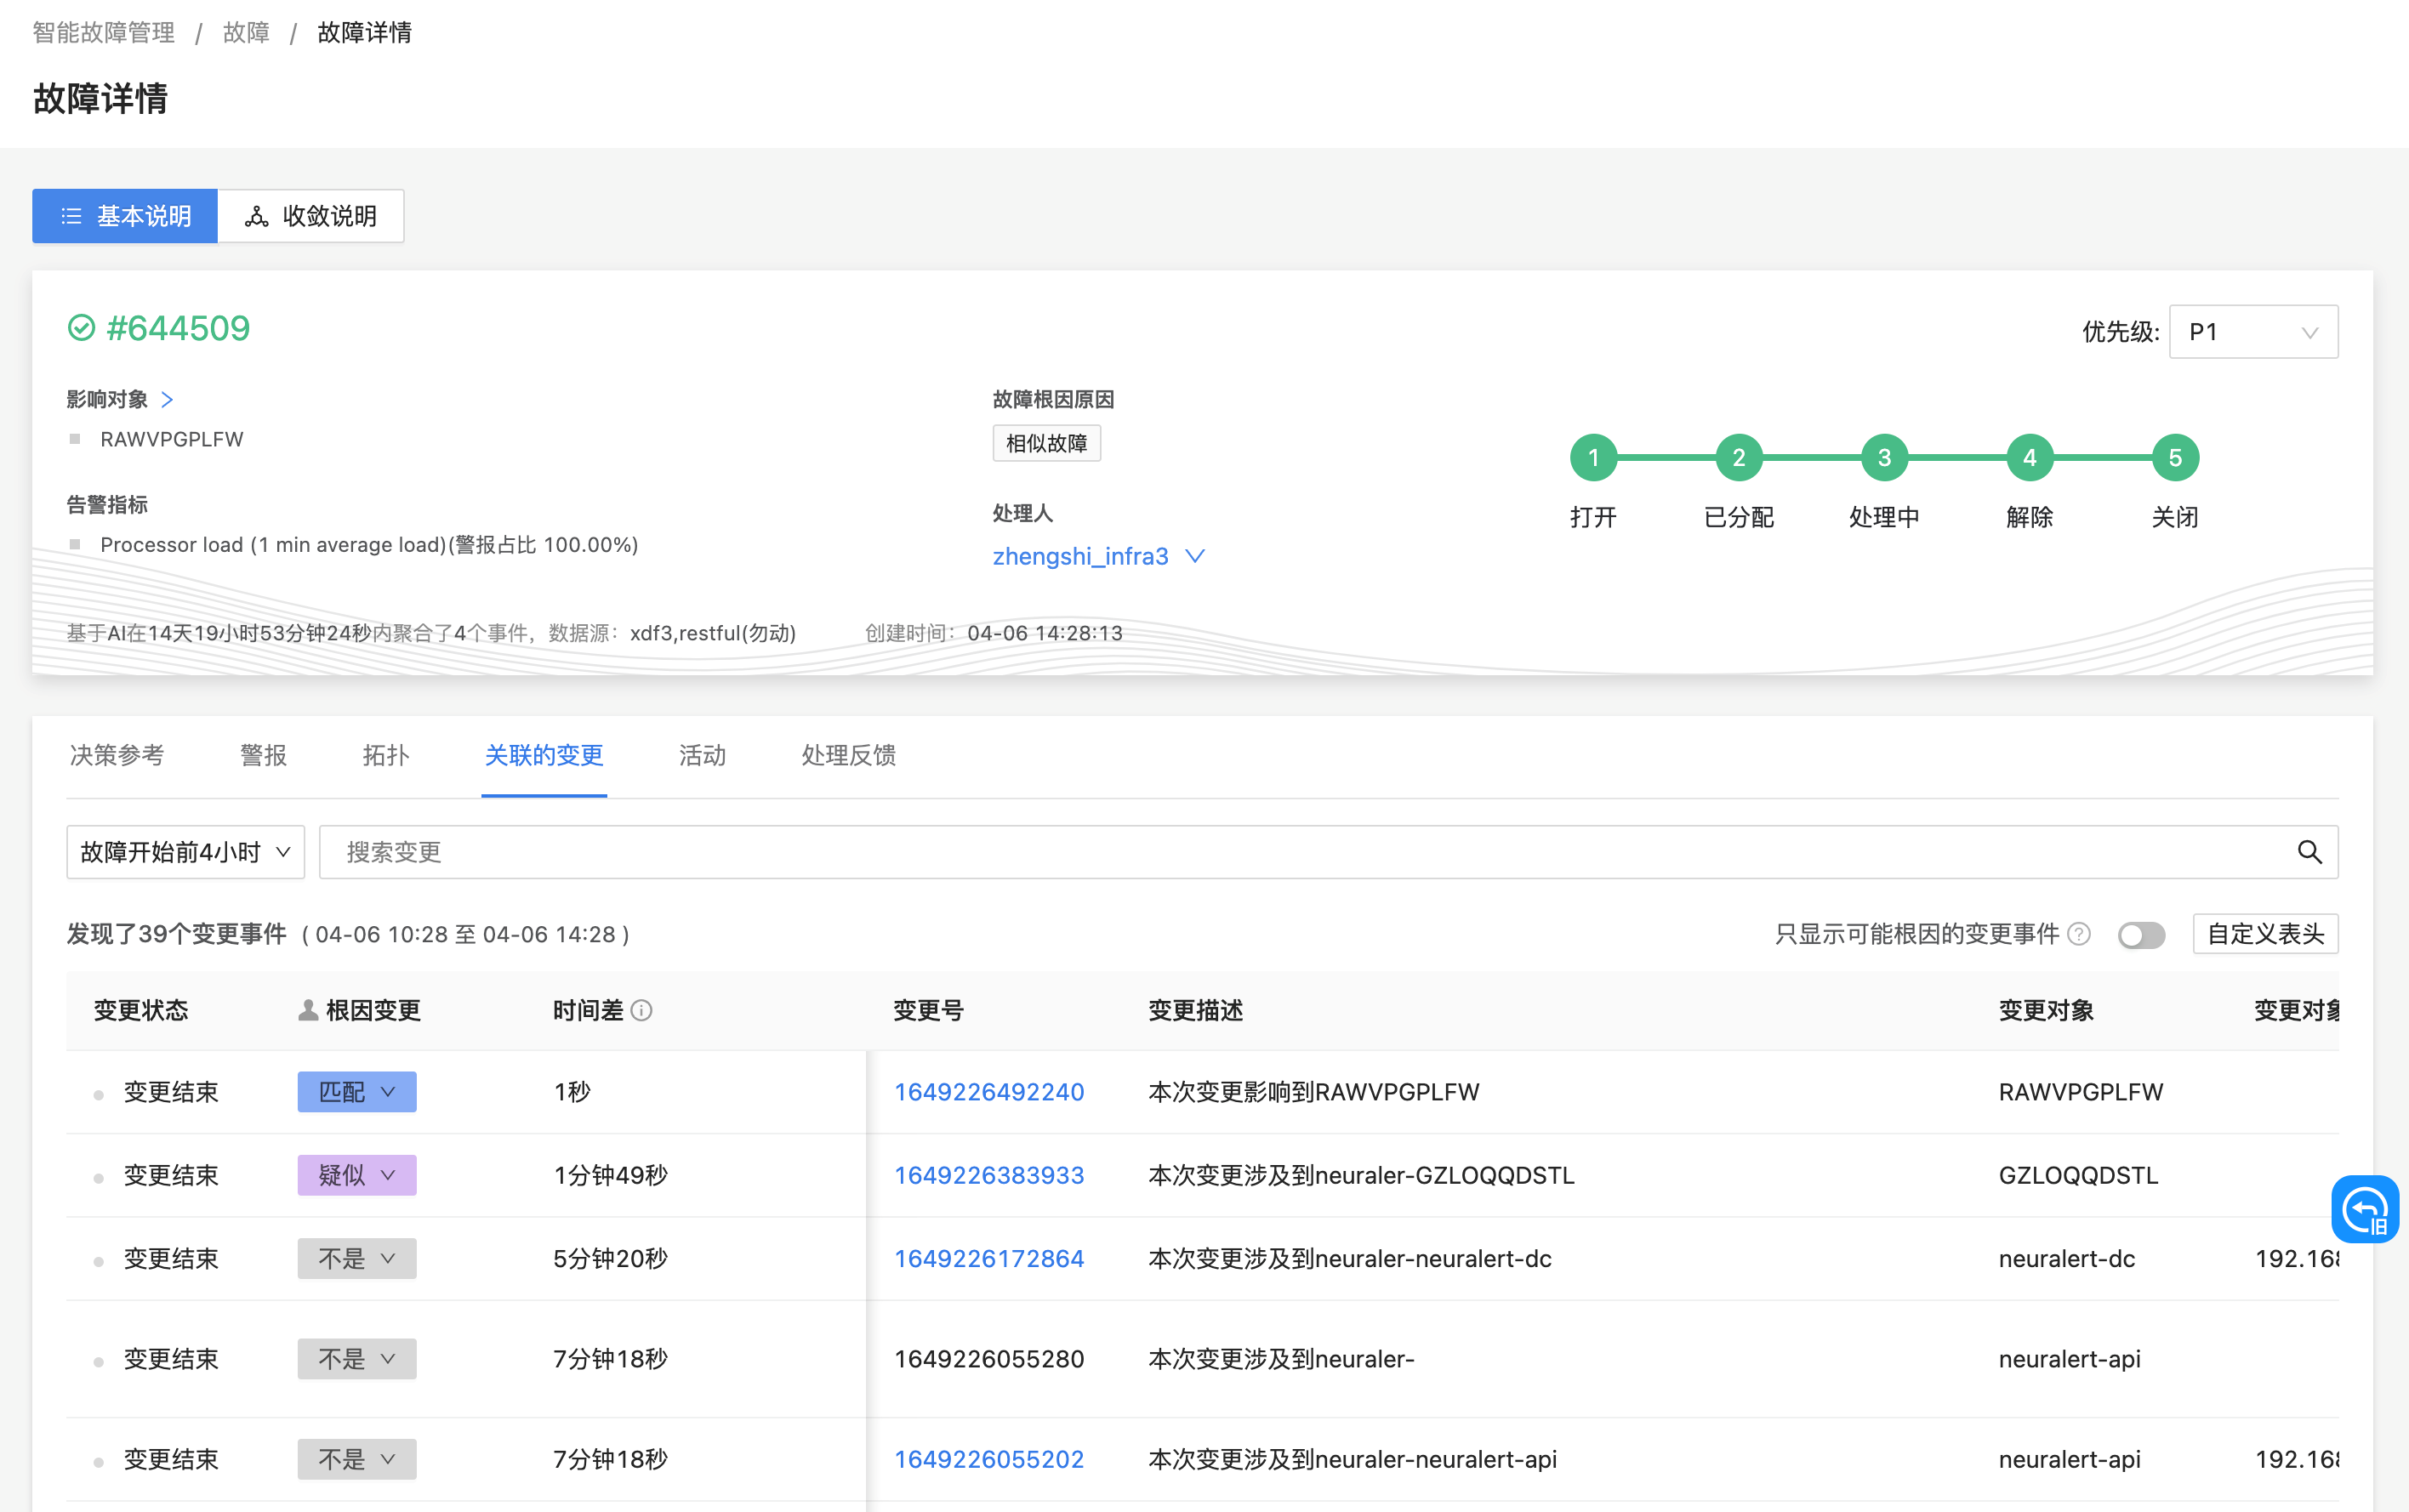
Task: Select text 本次变更影响到RAWVPGPLFW
Action: click(1314, 1092)
